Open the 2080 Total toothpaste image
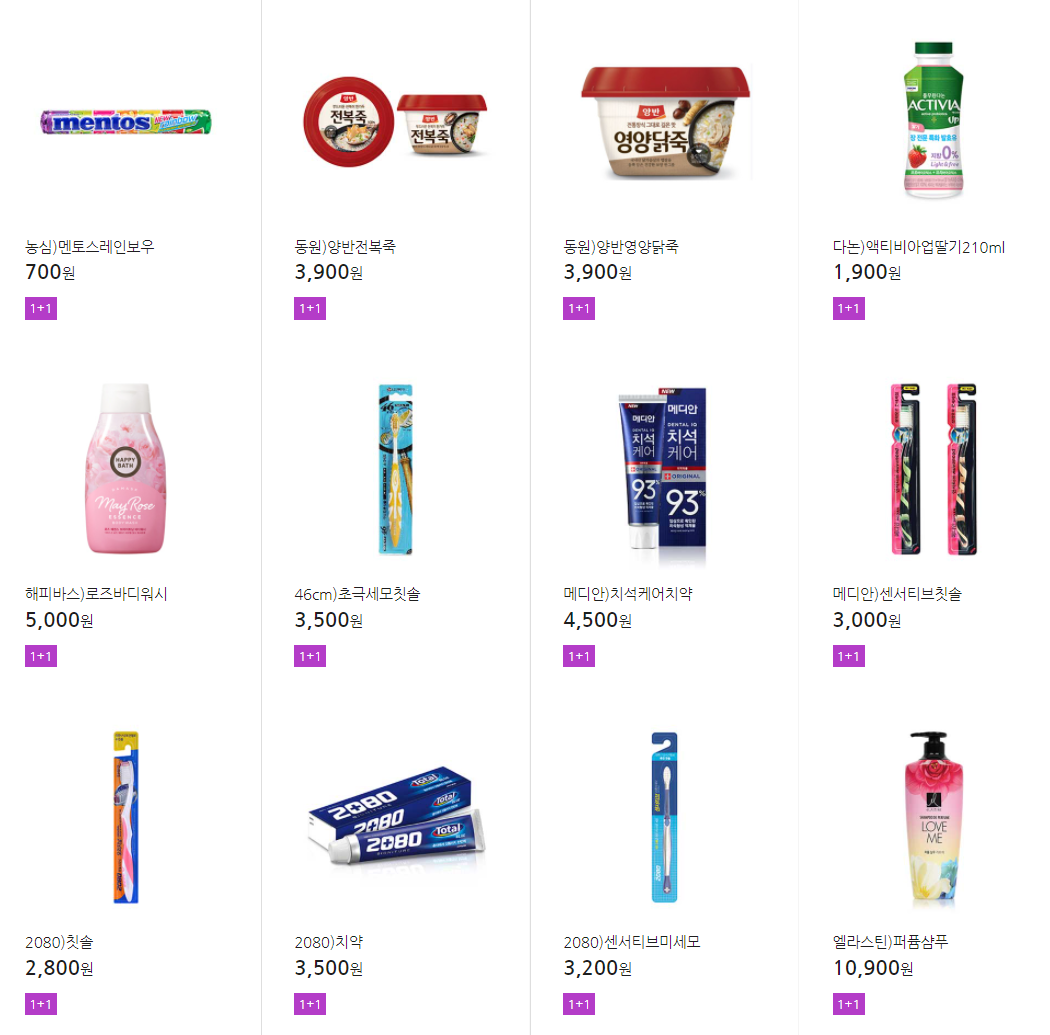Viewport: 1050px width, 1035px height. click(x=396, y=818)
